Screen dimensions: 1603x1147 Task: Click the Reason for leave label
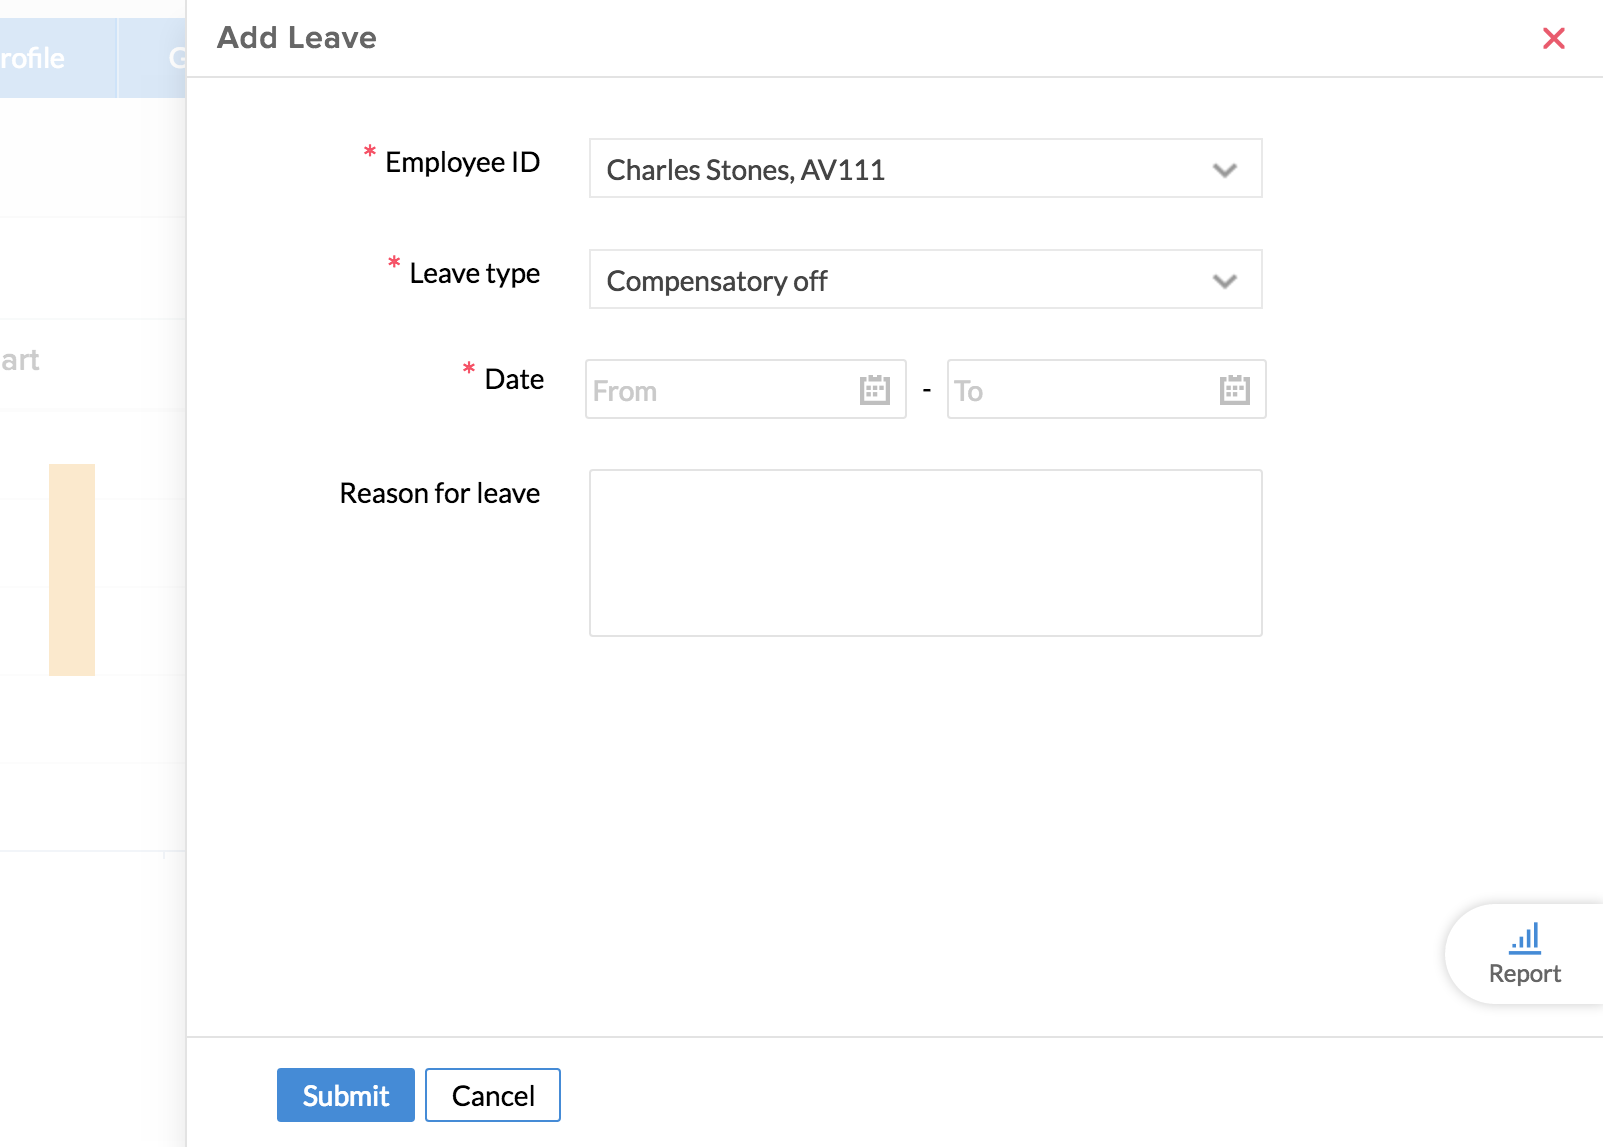tap(439, 493)
